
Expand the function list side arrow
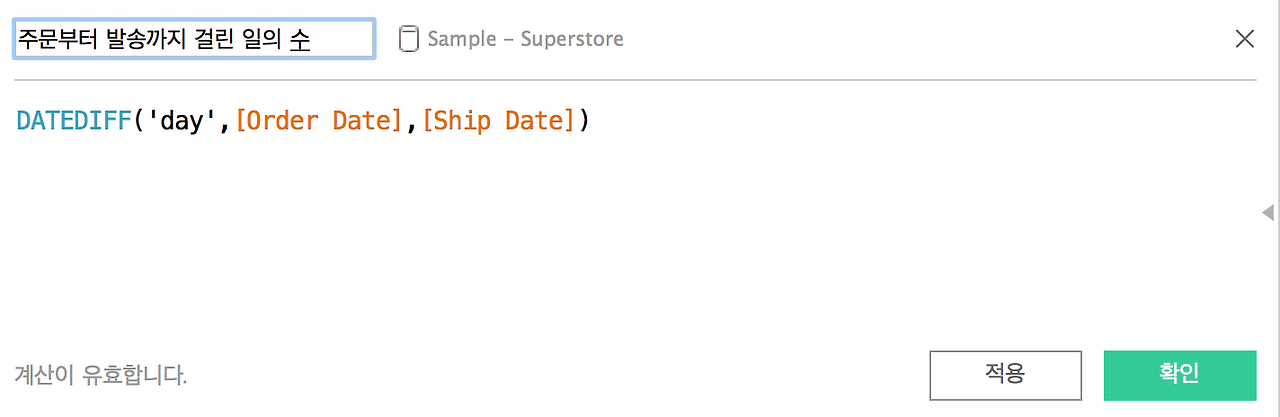click(1268, 212)
